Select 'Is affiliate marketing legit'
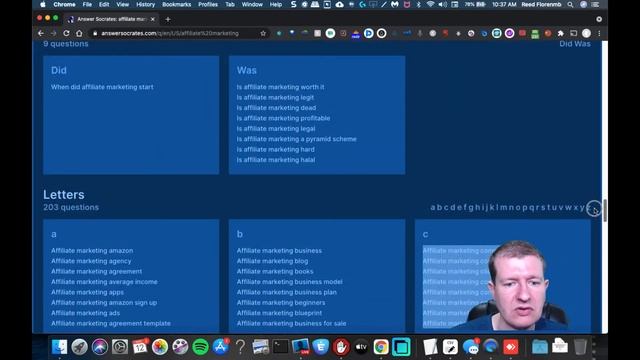 click(x=275, y=98)
